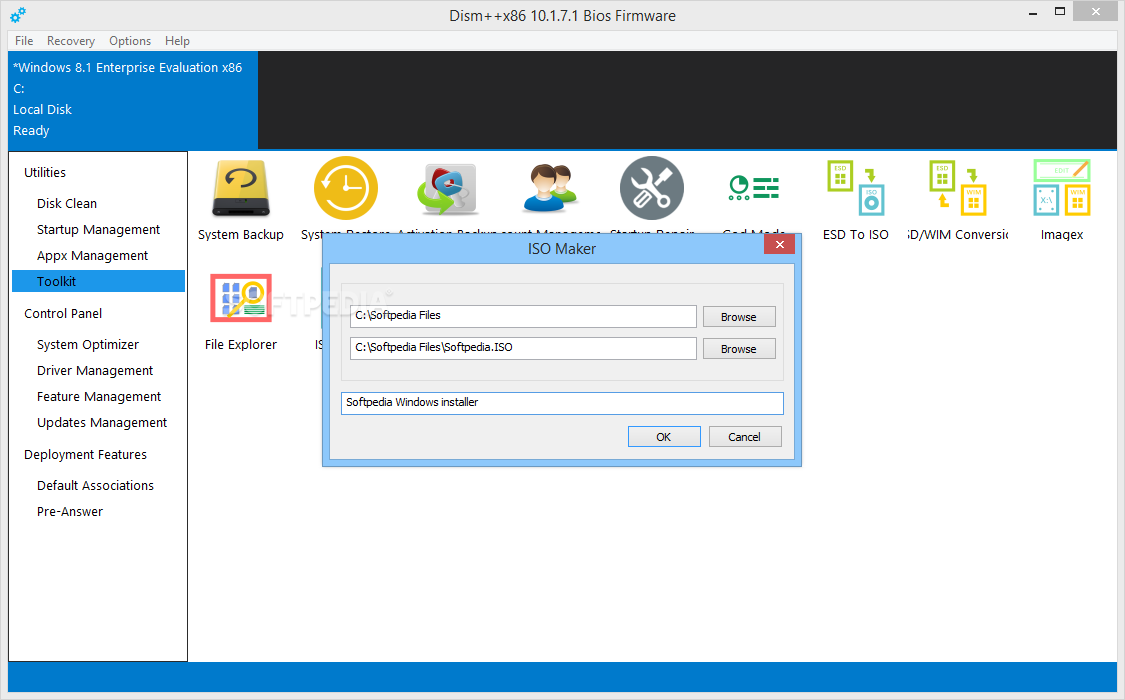Maximize the Dism++ window

click(x=1060, y=12)
